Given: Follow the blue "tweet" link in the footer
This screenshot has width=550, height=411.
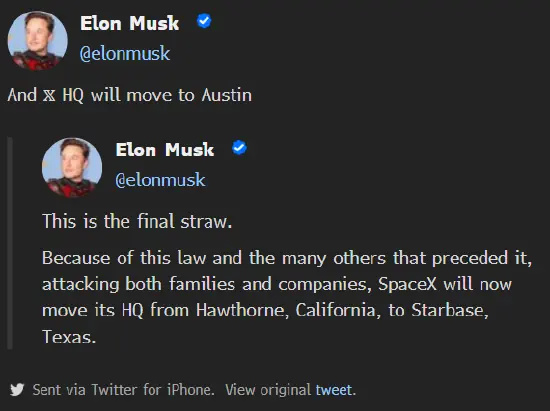Looking at the screenshot, I should (x=334, y=390).
